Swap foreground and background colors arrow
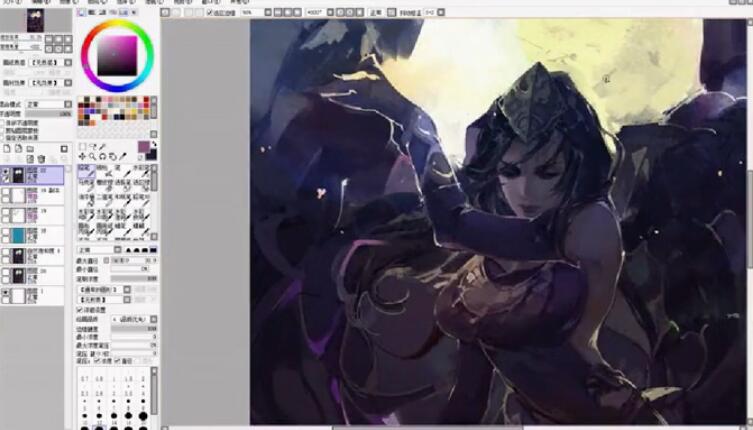This screenshot has height=430, width=753. click(154, 144)
